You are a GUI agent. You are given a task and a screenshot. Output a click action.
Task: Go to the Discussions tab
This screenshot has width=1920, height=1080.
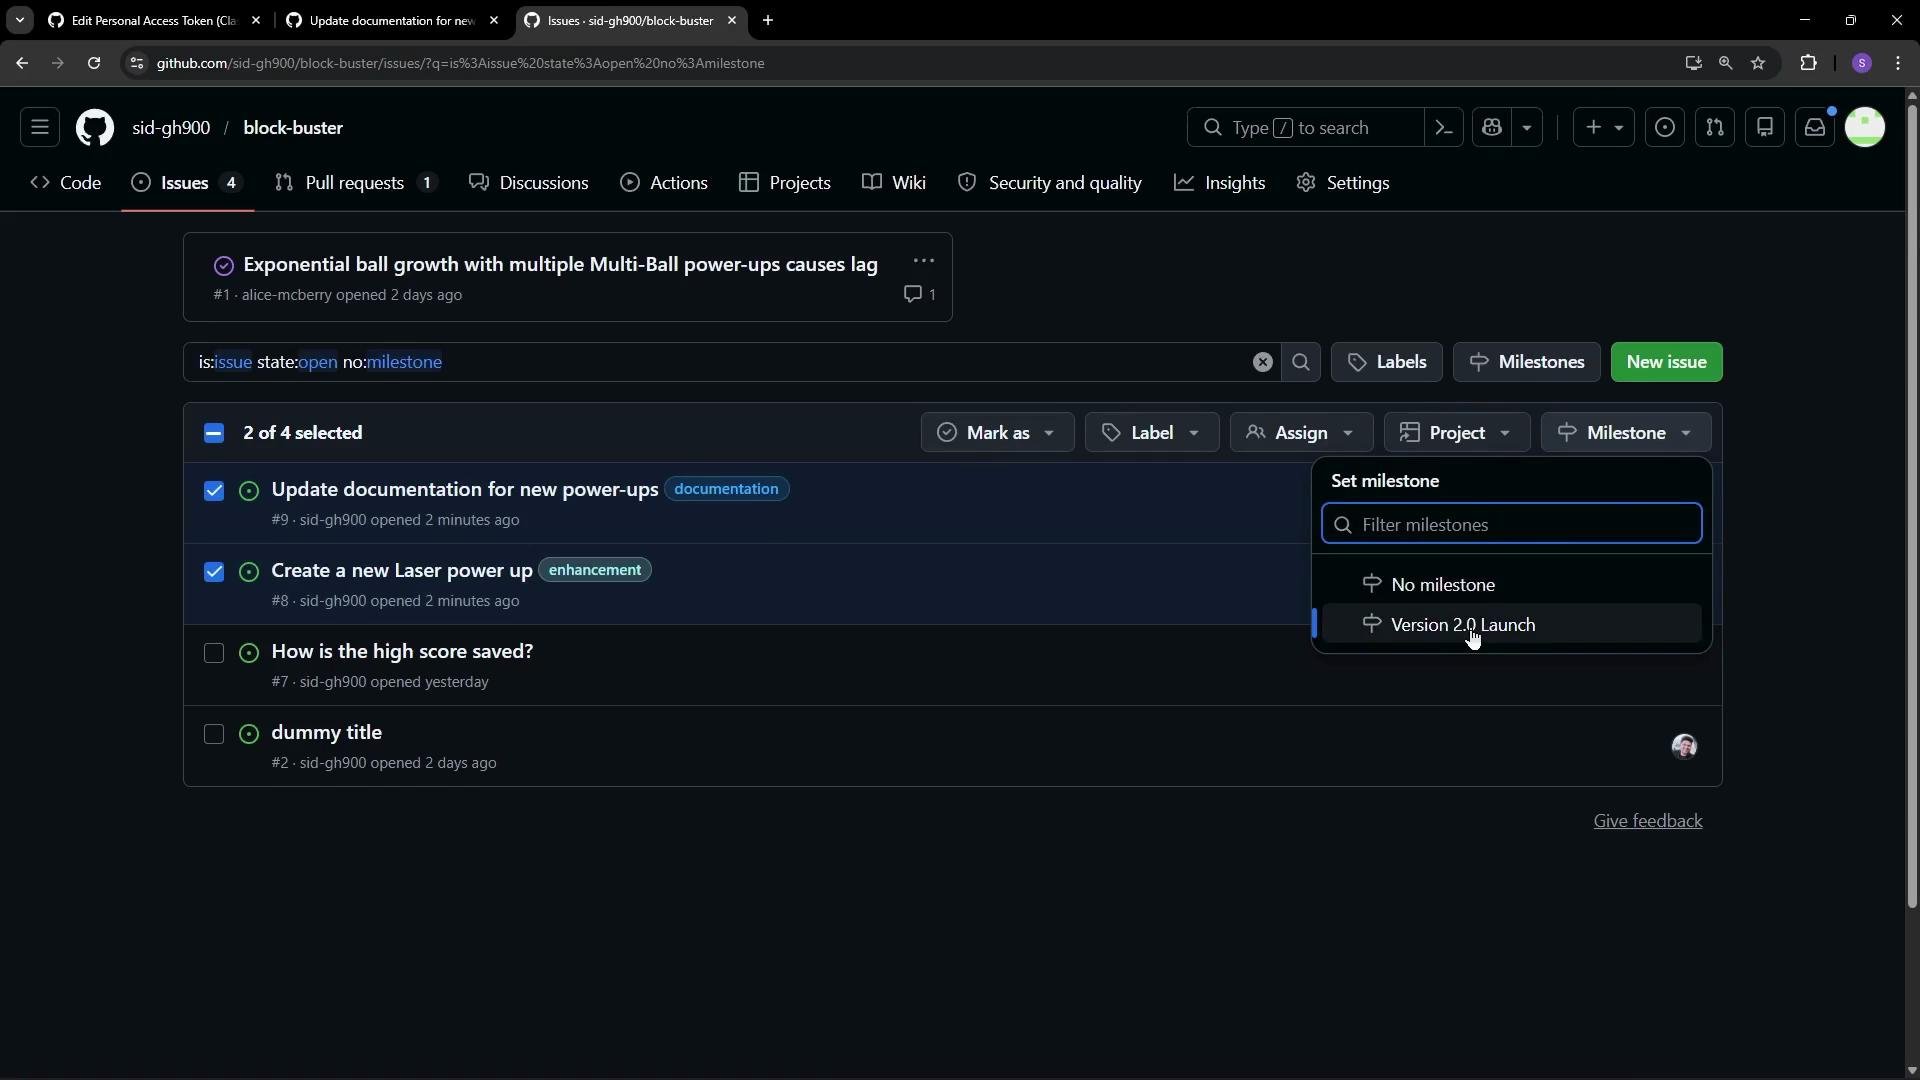click(529, 183)
